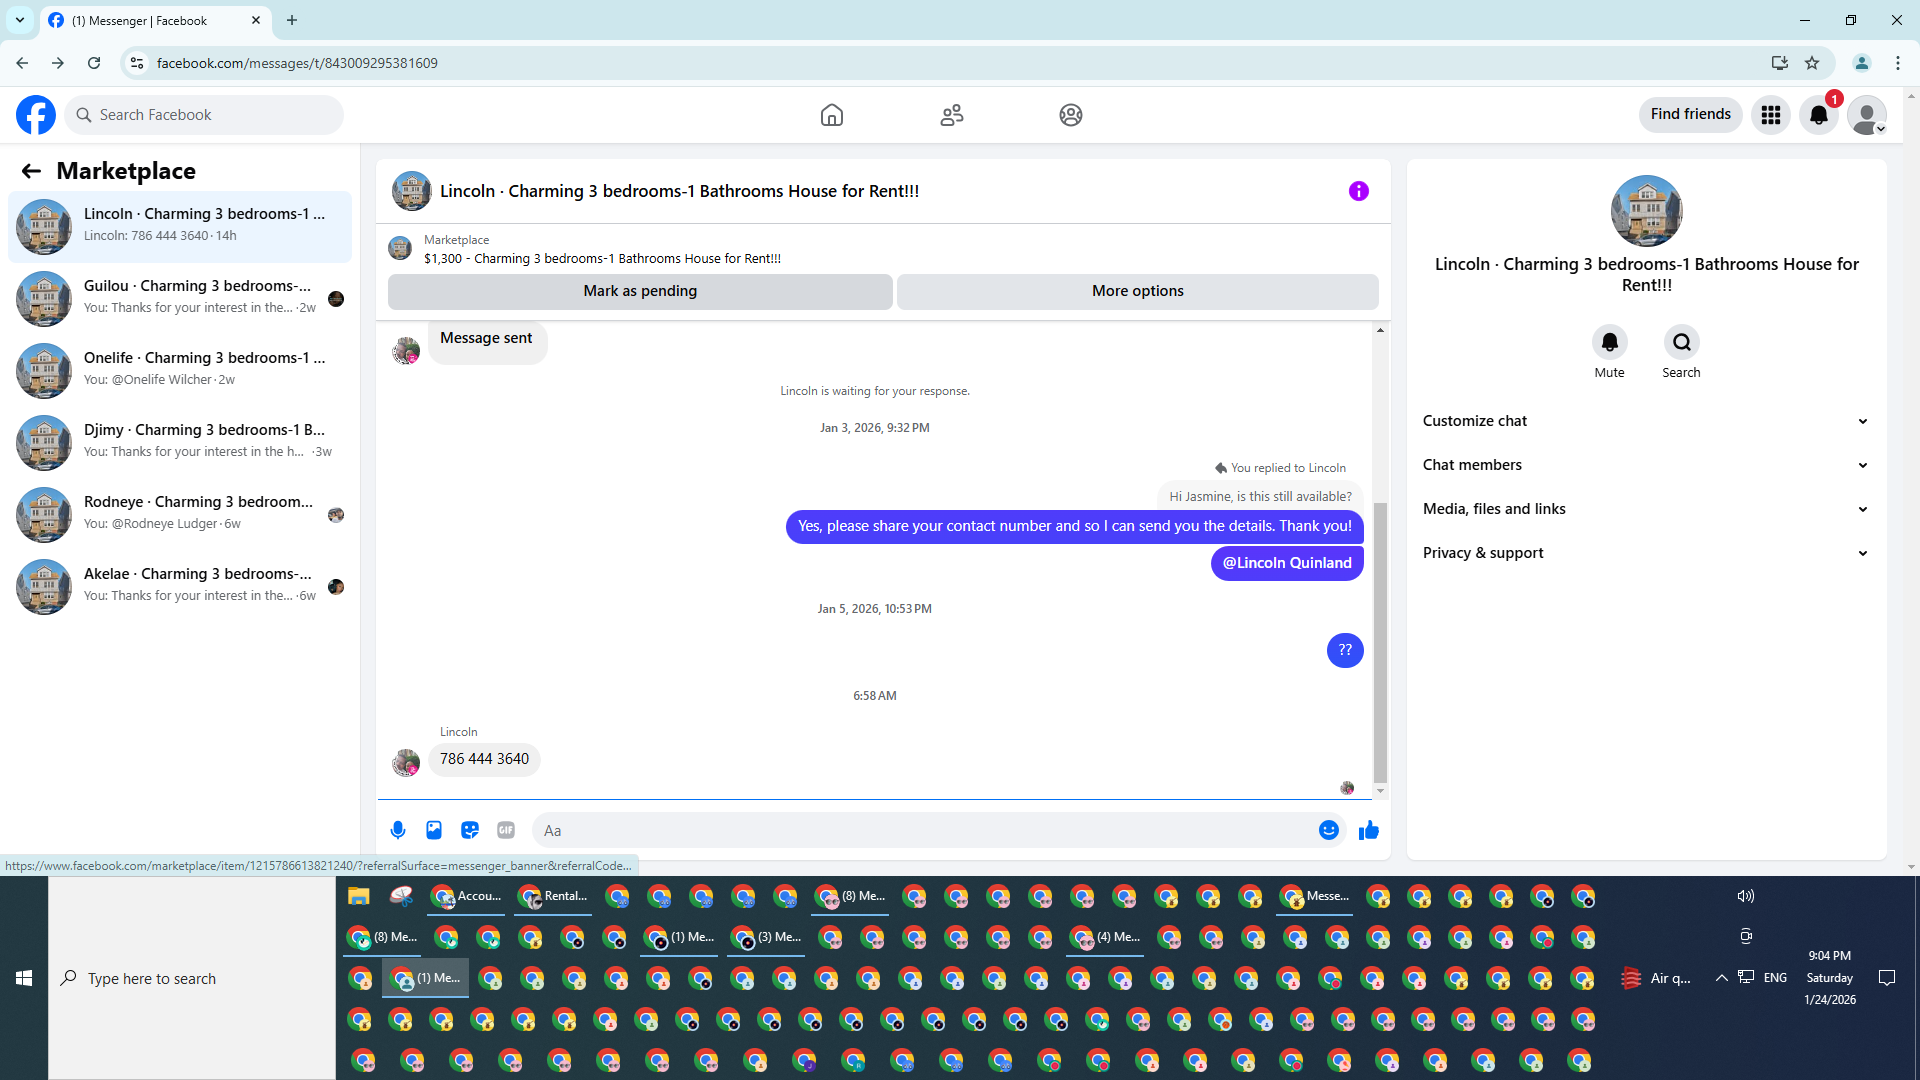The height and width of the screenshot is (1080, 1920).
Task: Open the conversation information icon
Action: click(x=1358, y=191)
